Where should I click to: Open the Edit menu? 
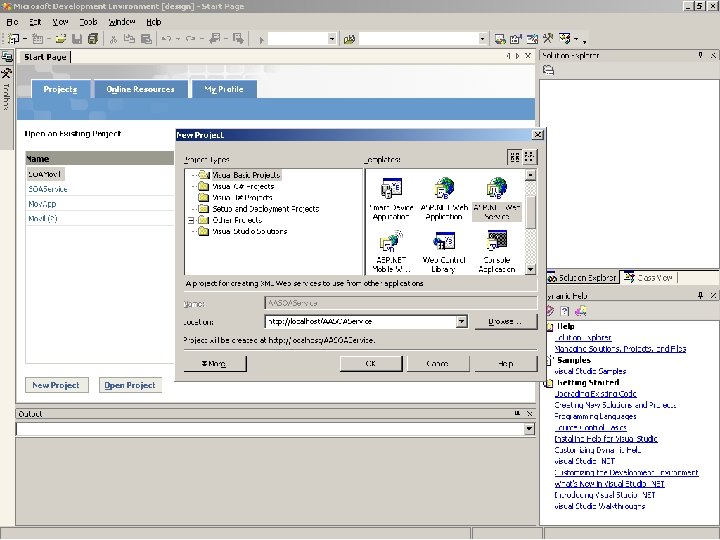pos(35,22)
